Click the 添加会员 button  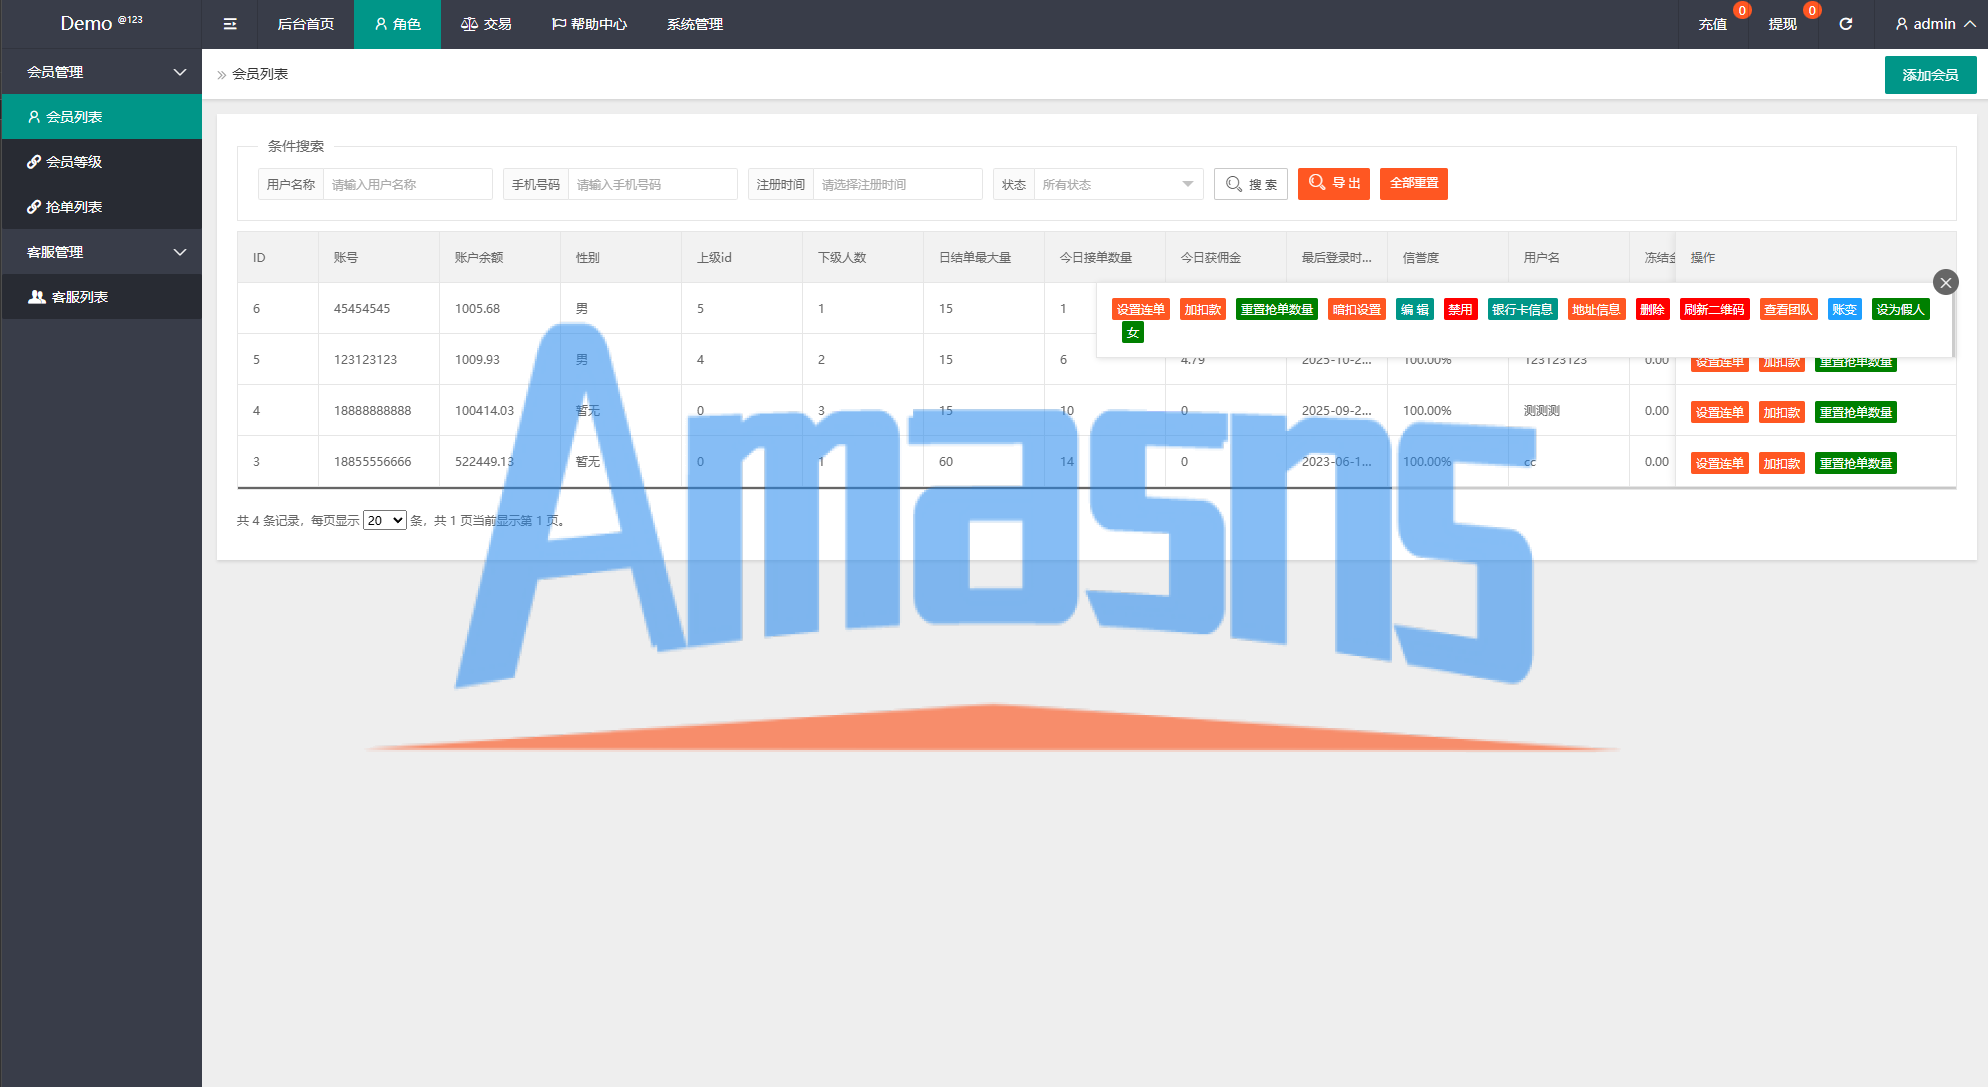pyautogui.click(x=1929, y=75)
